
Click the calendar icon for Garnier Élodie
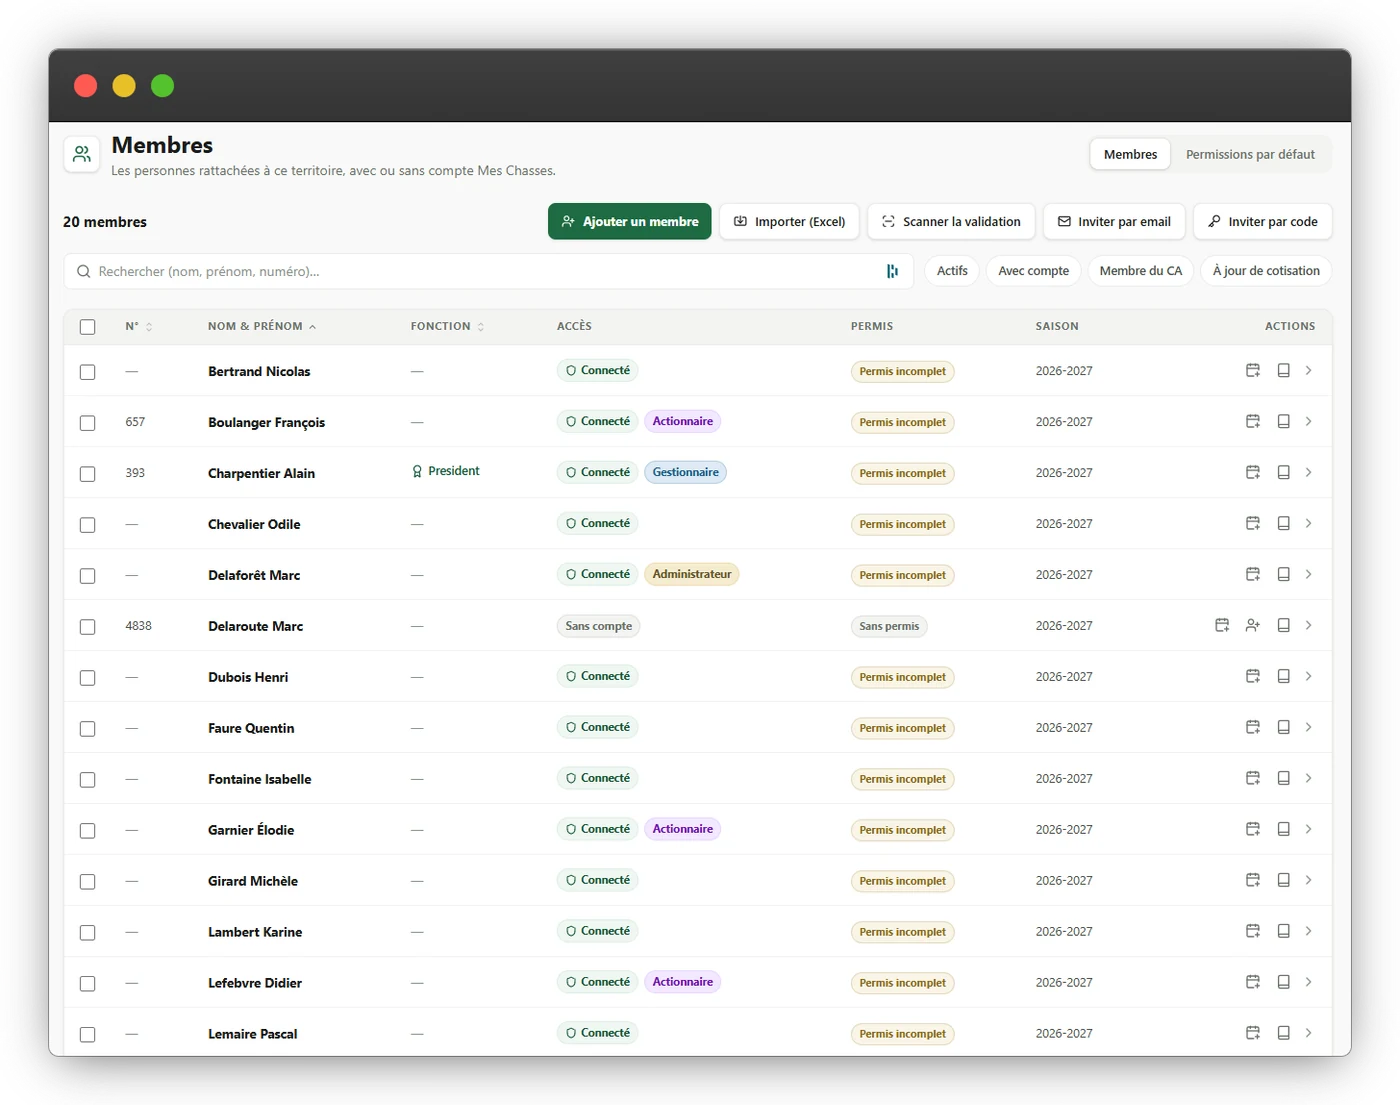[x=1253, y=830]
